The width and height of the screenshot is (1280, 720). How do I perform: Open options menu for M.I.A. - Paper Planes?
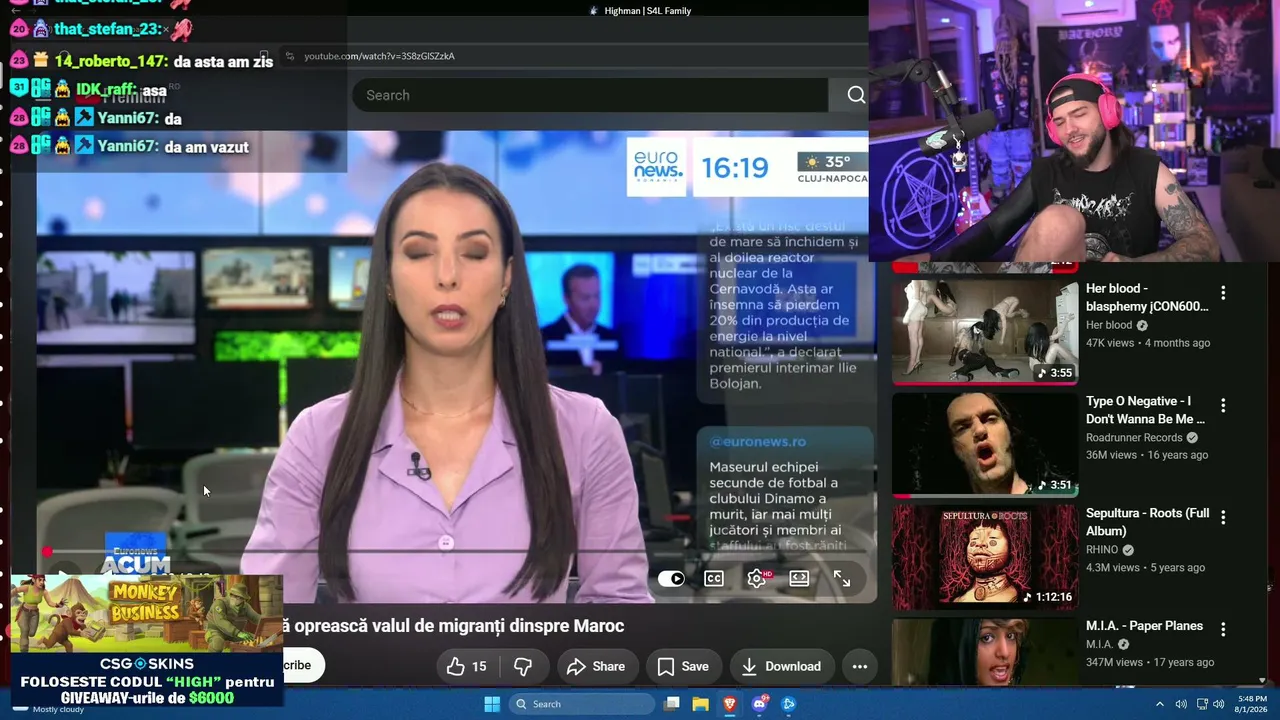tap(1223, 630)
